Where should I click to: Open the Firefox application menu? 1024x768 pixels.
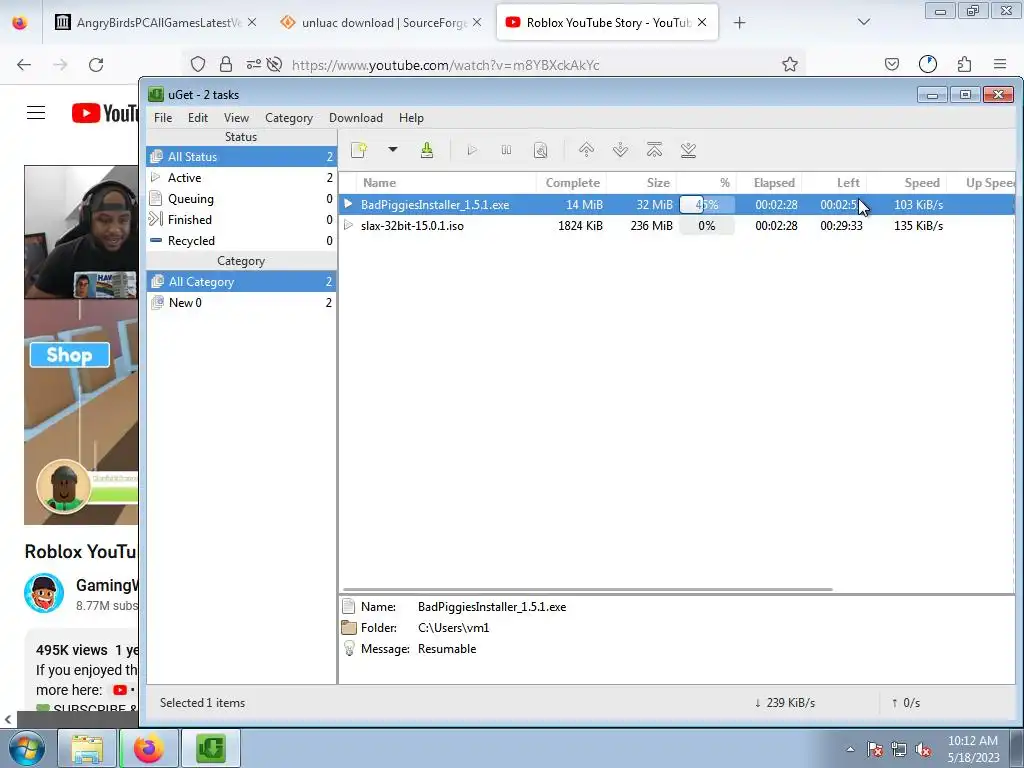(1000, 64)
